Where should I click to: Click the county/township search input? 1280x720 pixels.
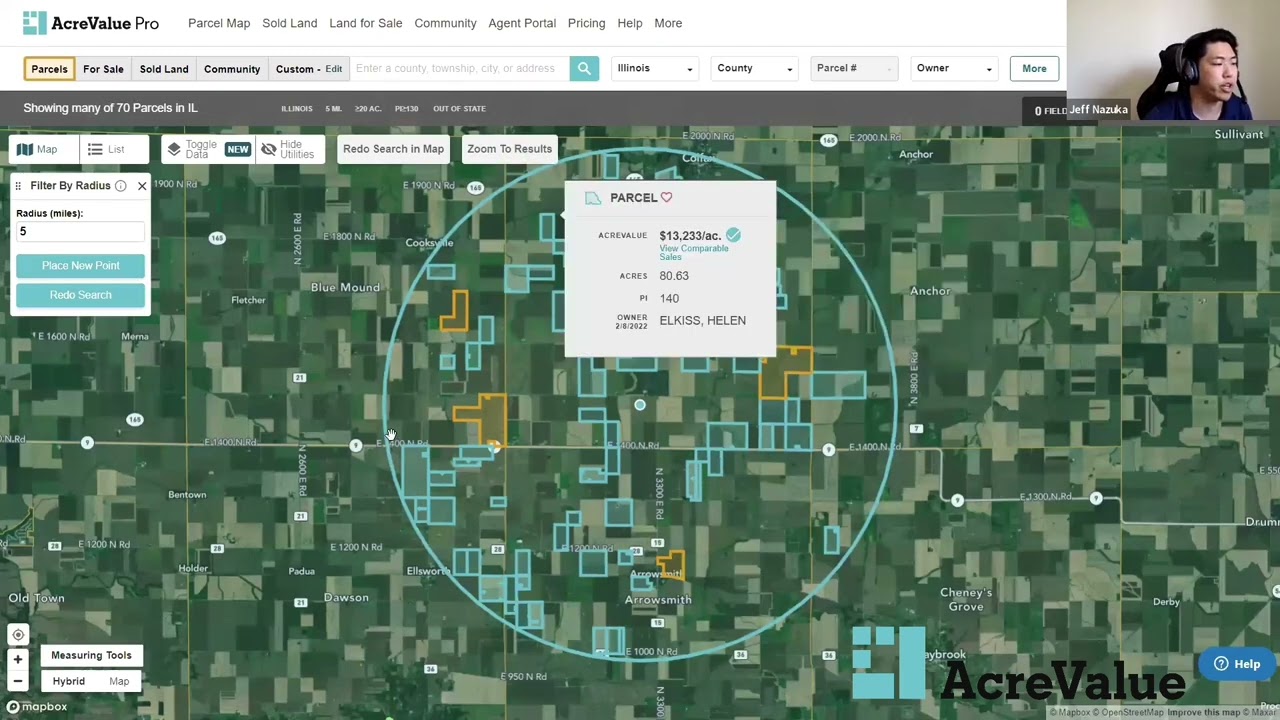(x=460, y=68)
